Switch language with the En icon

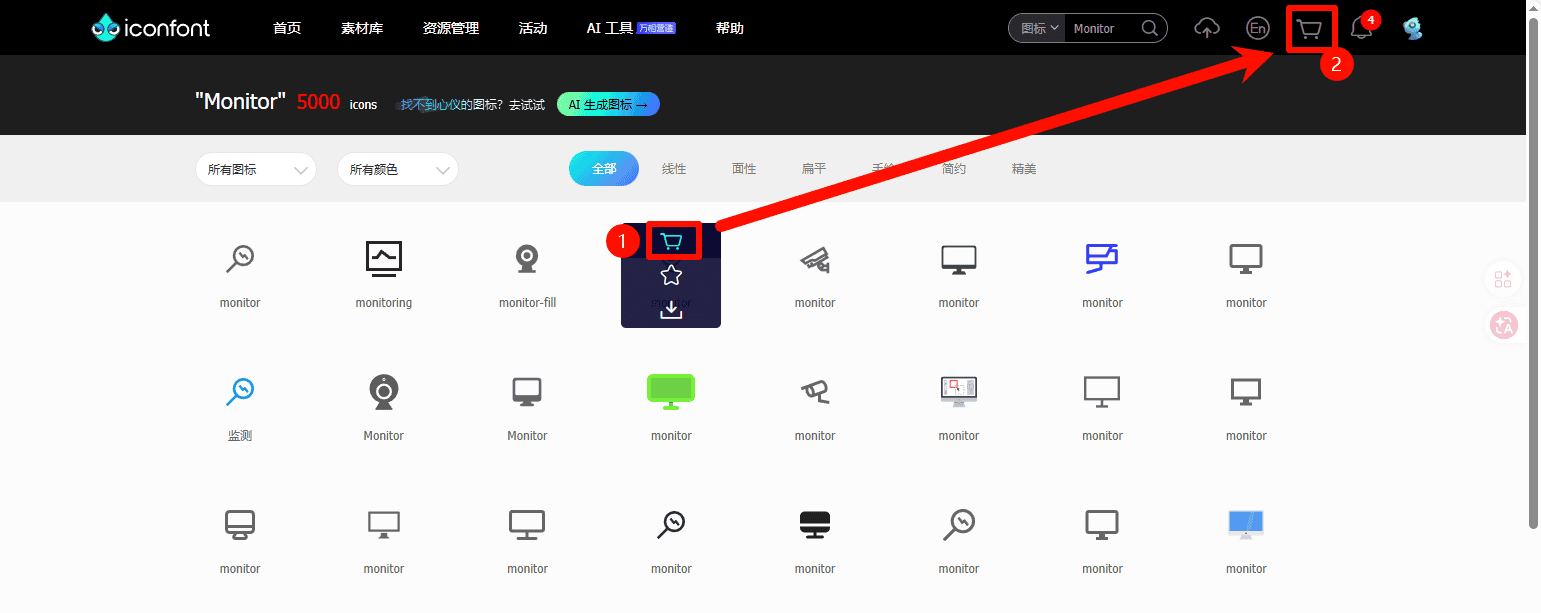1257,27
